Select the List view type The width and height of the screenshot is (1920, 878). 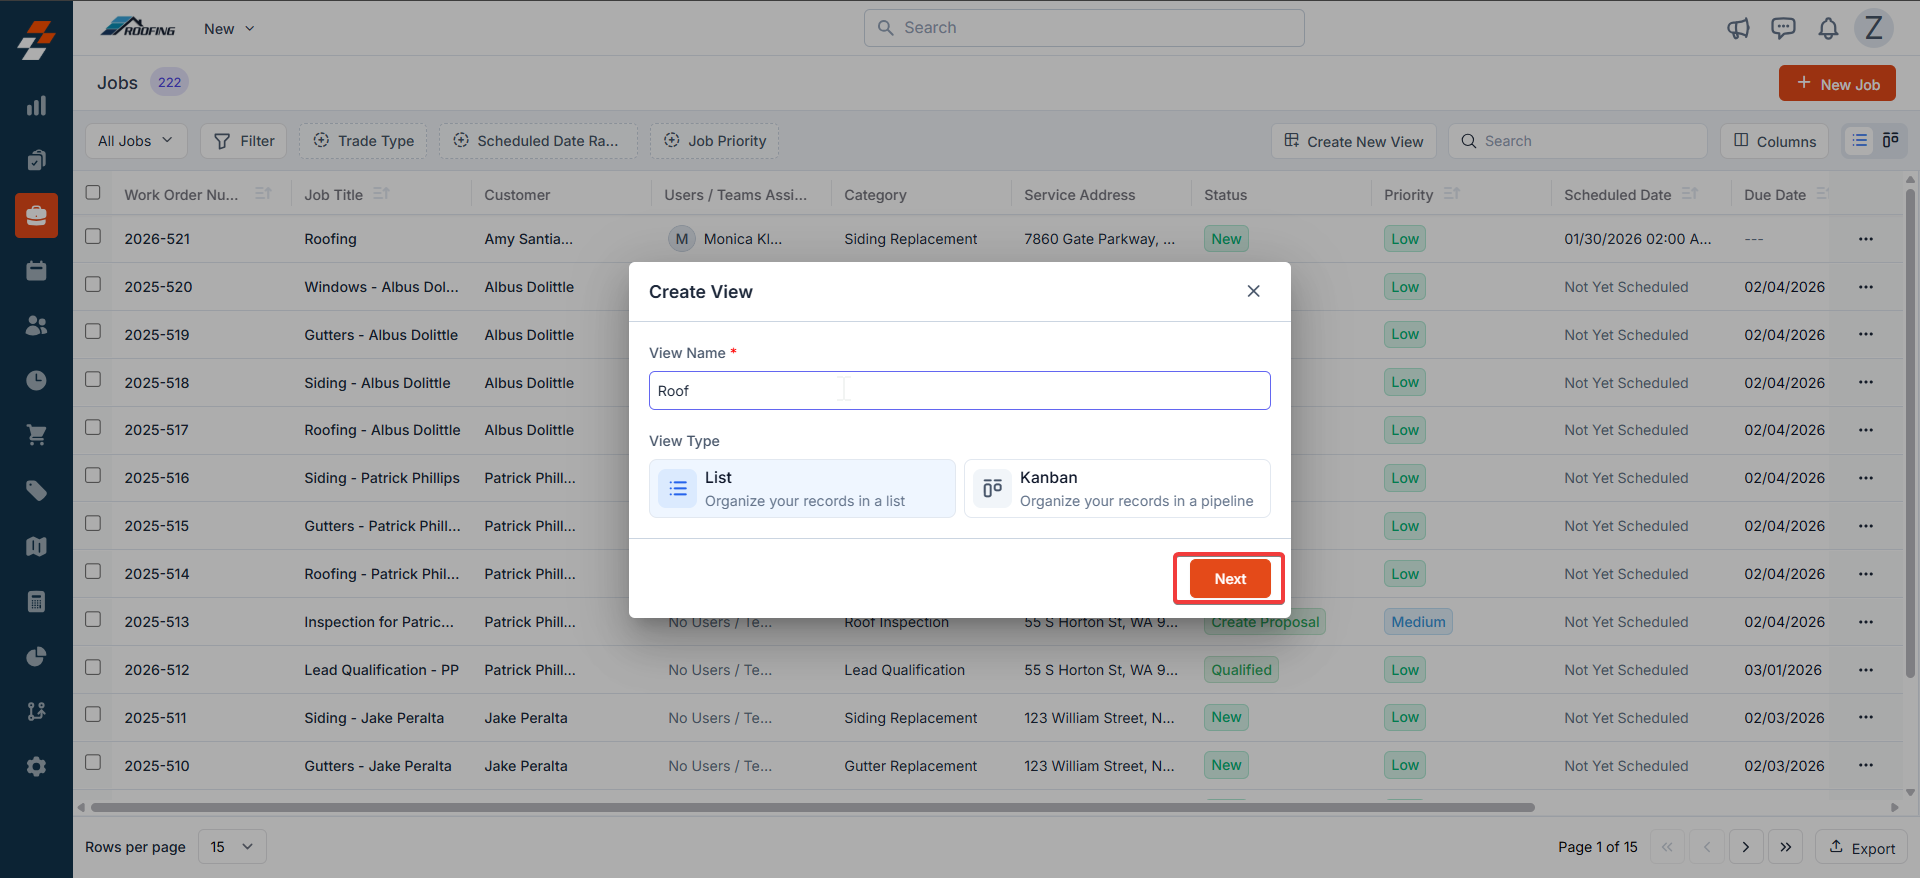pyautogui.click(x=802, y=489)
